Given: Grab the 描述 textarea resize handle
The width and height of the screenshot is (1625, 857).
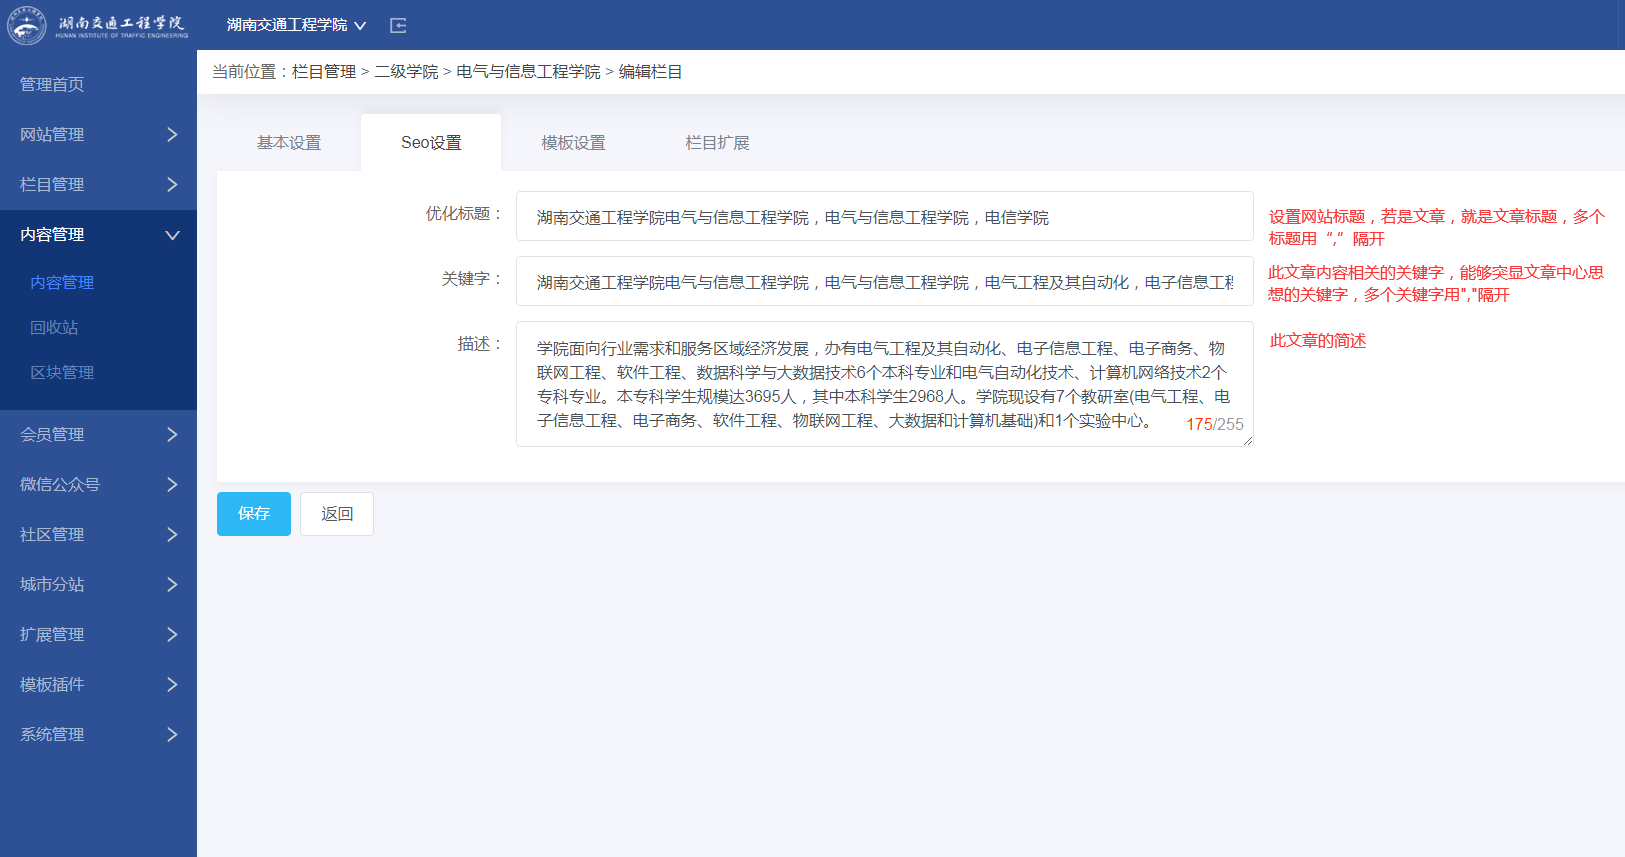Looking at the screenshot, I should [x=1247, y=440].
